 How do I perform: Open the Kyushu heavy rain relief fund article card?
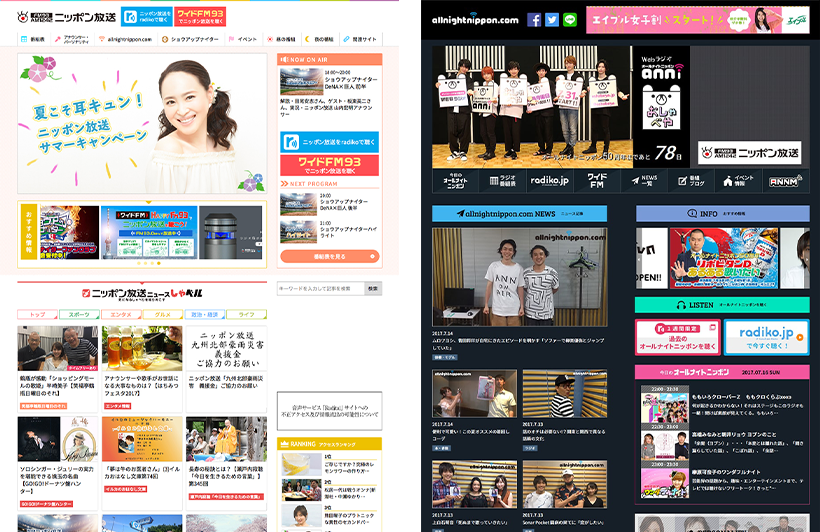pyautogui.click(x=226, y=368)
